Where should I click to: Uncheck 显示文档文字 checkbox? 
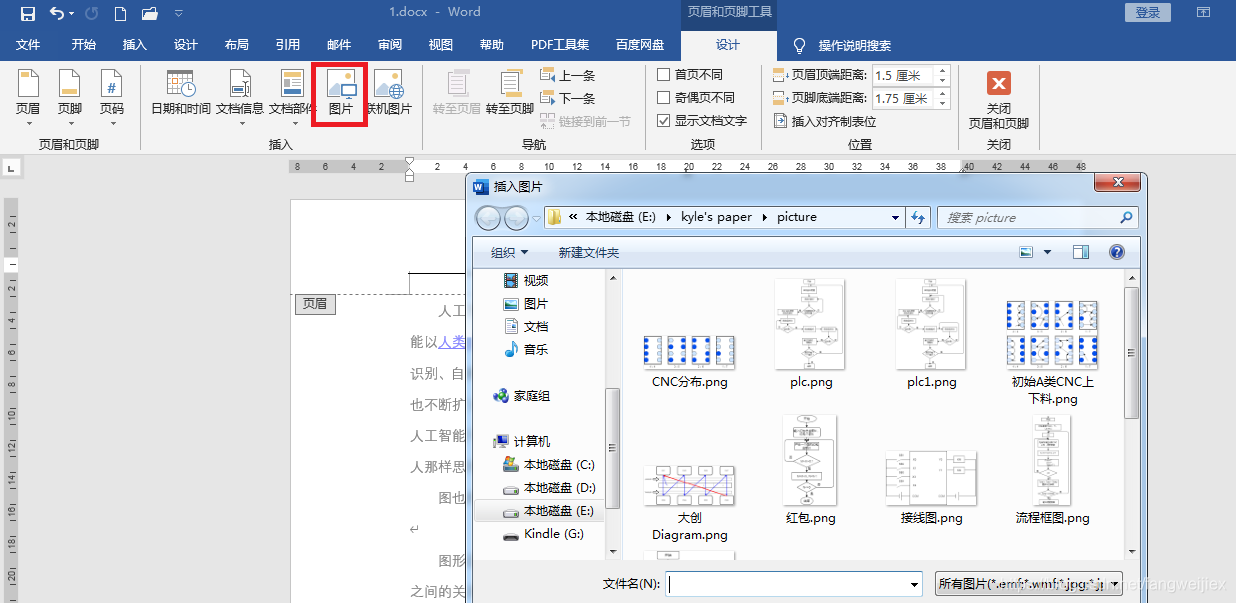pyautogui.click(x=663, y=120)
